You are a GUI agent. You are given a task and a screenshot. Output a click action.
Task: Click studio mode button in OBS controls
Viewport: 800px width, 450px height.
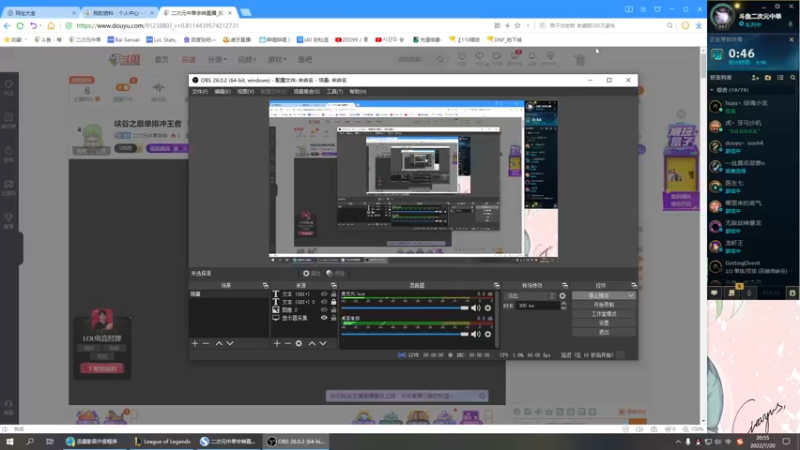coord(604,314)
